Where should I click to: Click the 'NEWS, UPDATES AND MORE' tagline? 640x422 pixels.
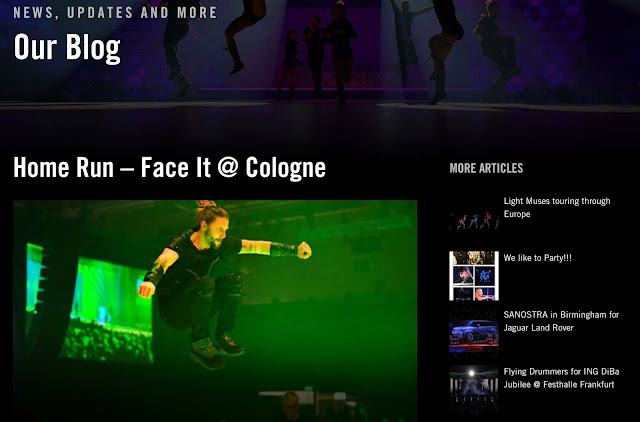115,13
